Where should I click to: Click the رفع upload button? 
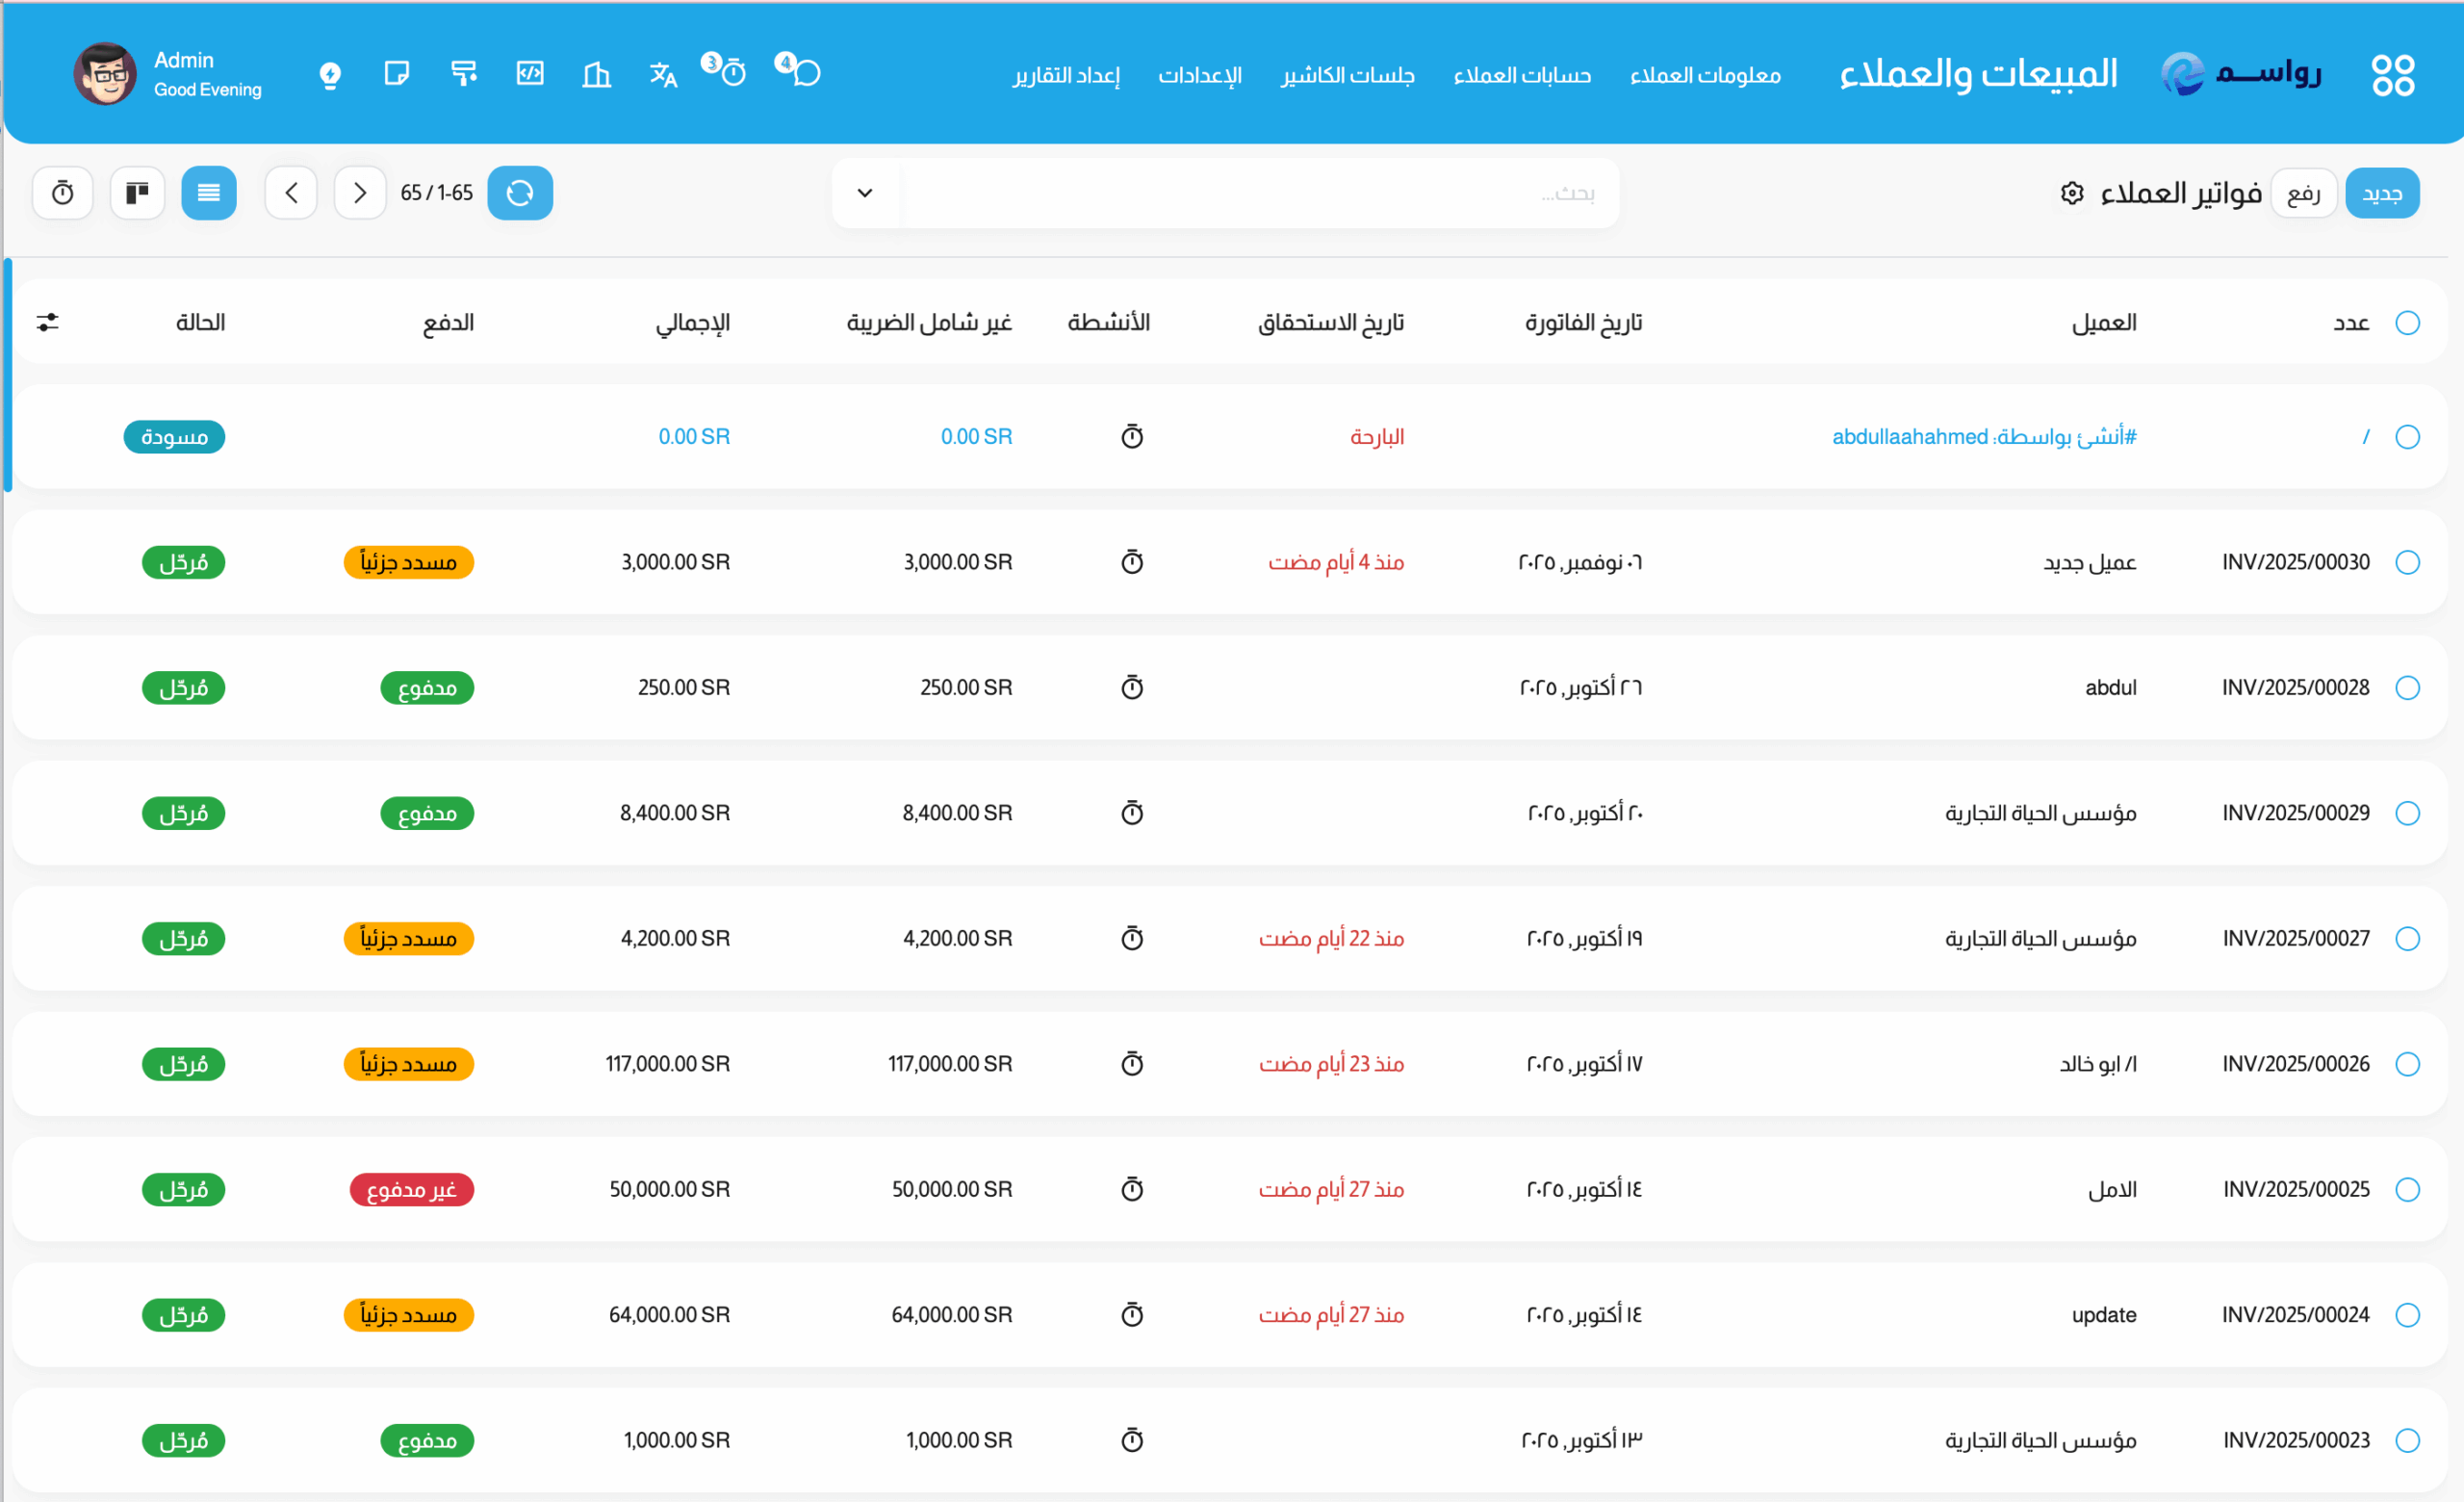click(2303, 193)
